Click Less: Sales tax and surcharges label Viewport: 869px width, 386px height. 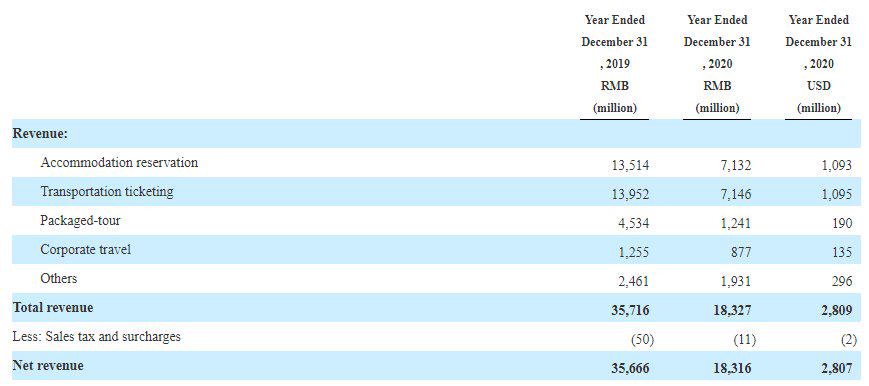96,336
